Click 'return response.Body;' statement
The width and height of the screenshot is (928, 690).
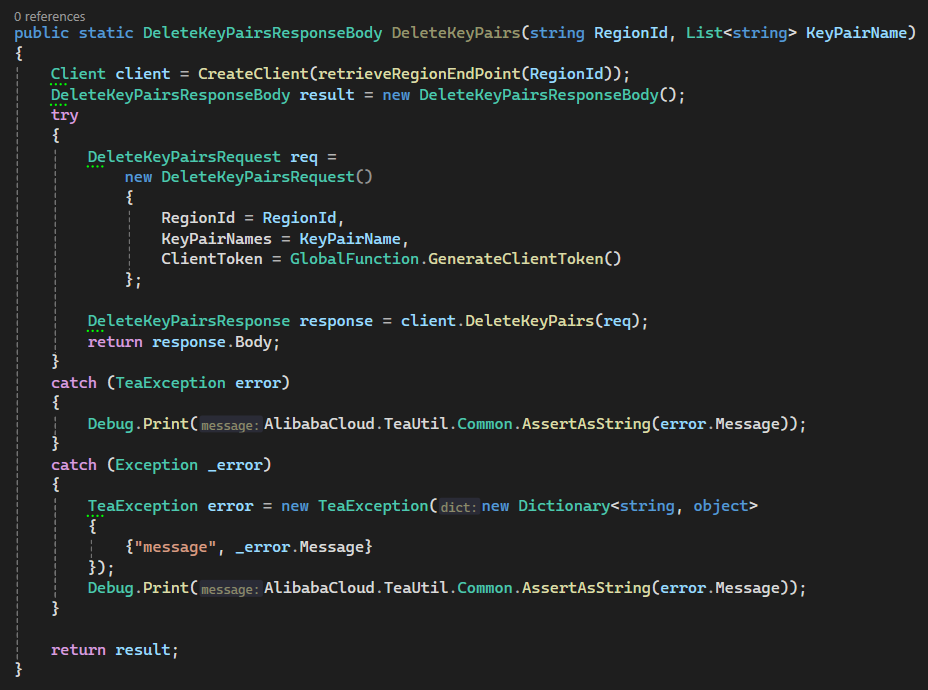click(x=184, y=341)
